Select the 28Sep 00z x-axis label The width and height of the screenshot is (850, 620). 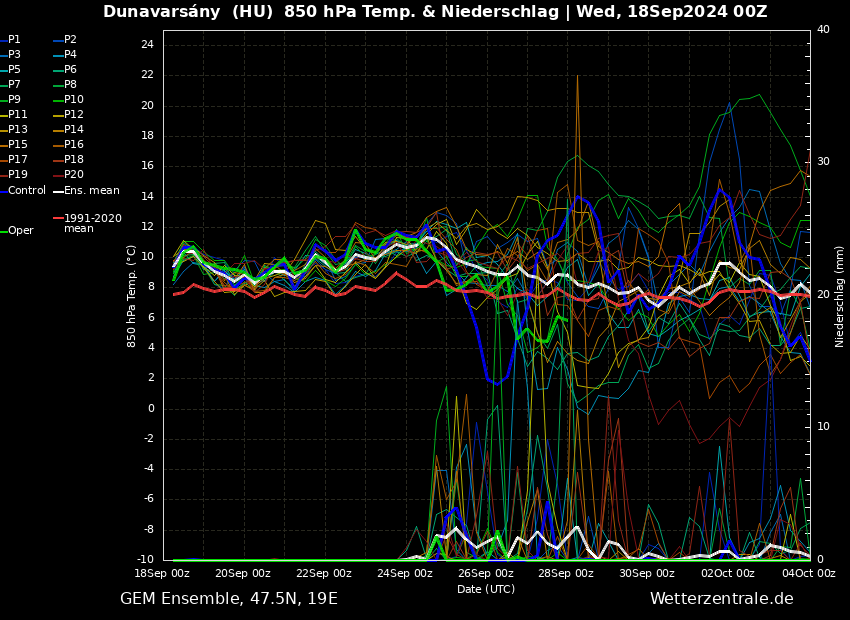[566, 574]
